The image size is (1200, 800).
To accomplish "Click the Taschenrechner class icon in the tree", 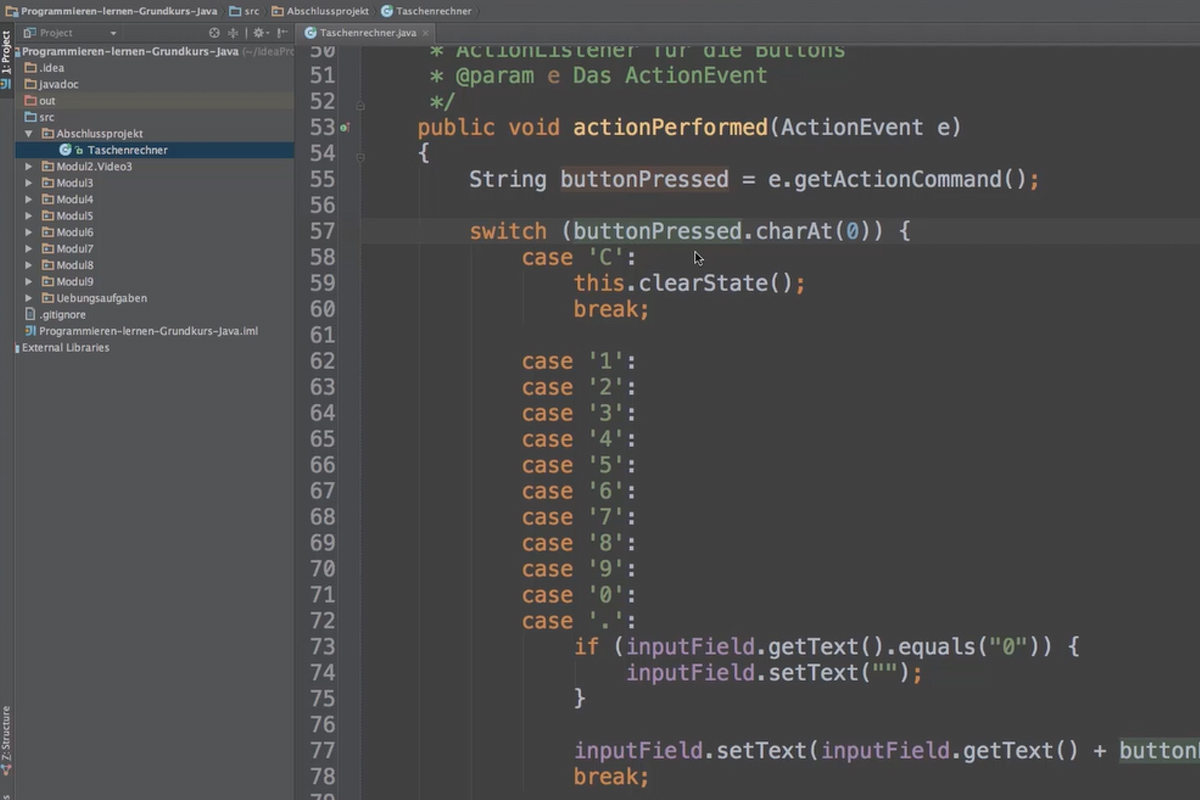I will click(65, 150).
